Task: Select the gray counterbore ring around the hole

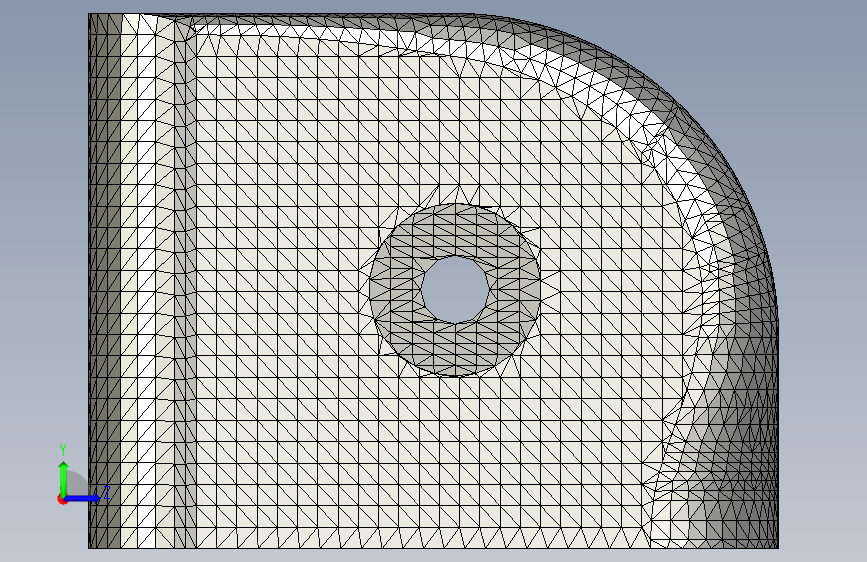Action: [398, 290]
